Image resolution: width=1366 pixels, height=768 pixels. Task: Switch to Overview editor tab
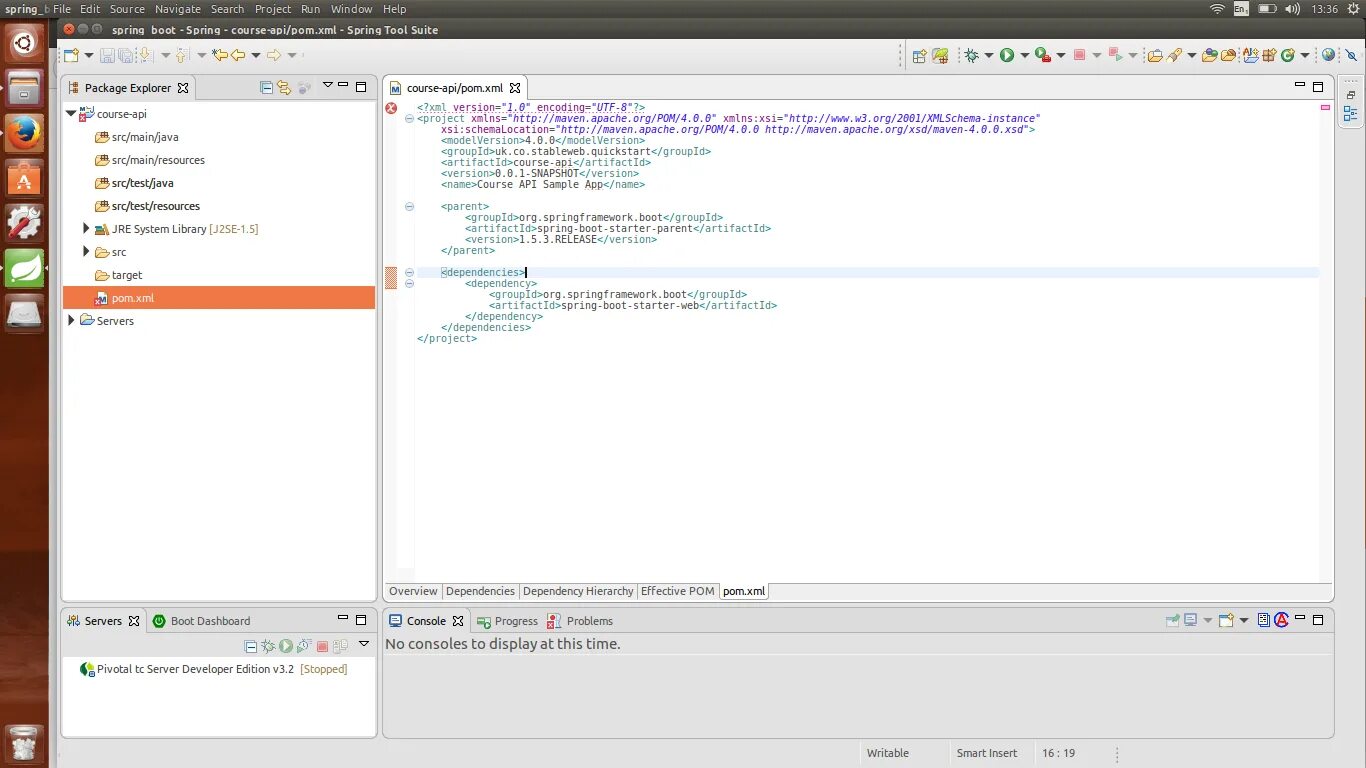tap(413, 591)
